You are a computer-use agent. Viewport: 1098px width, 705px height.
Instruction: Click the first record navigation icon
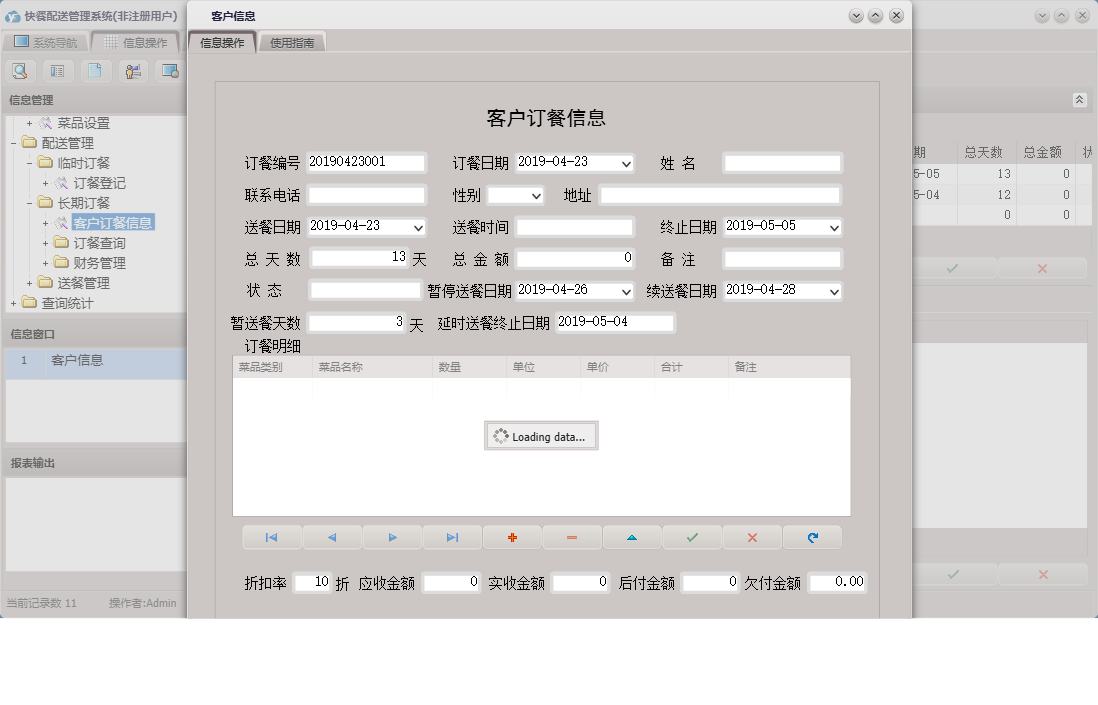[271, 537]
